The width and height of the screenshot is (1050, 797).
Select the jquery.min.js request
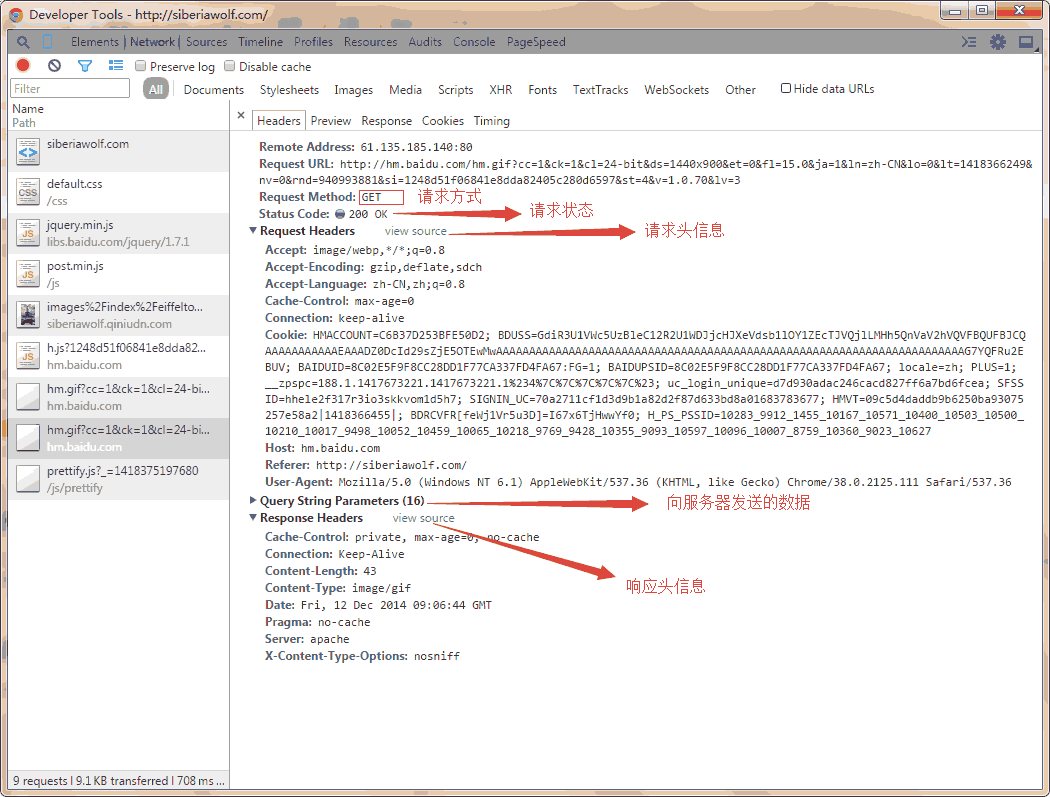[119, 233]
